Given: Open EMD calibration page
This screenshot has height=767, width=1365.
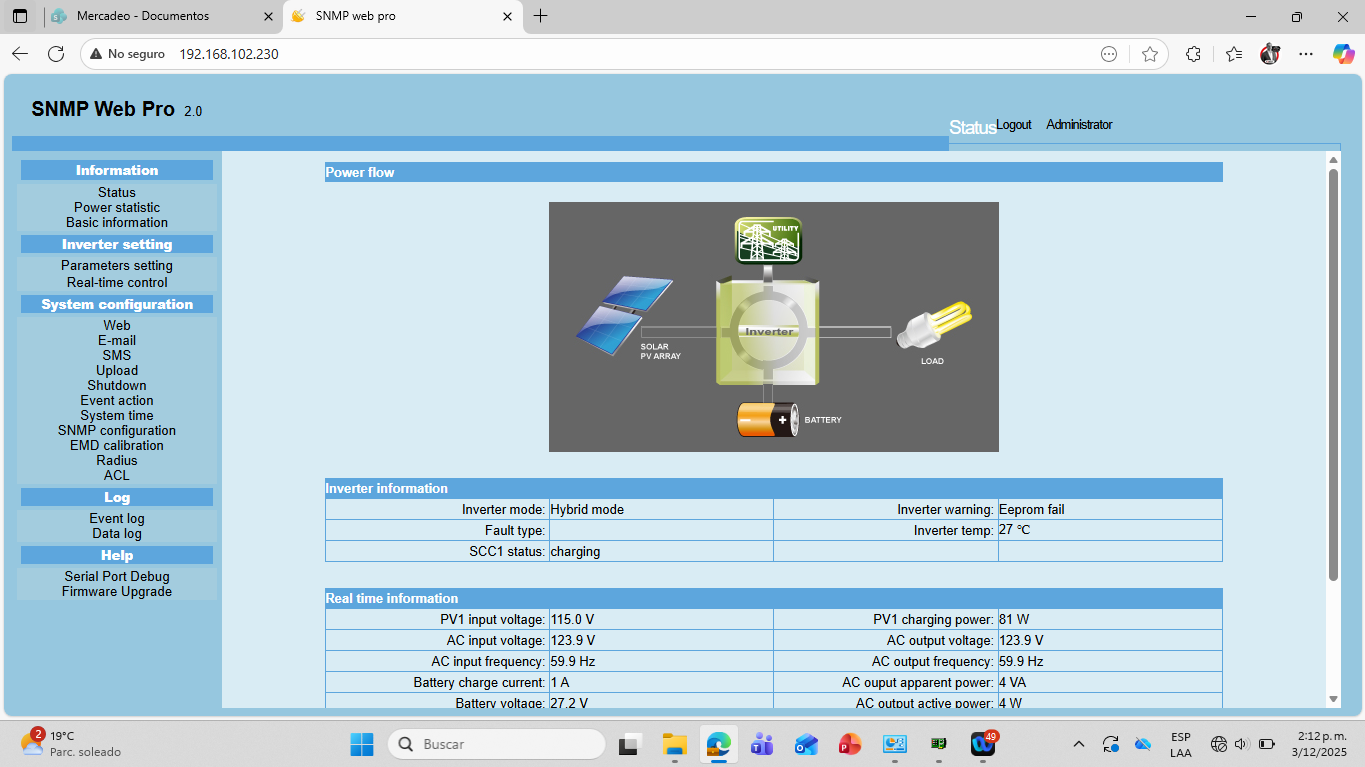Looking at the screenshot, I should tap(117, 445).
